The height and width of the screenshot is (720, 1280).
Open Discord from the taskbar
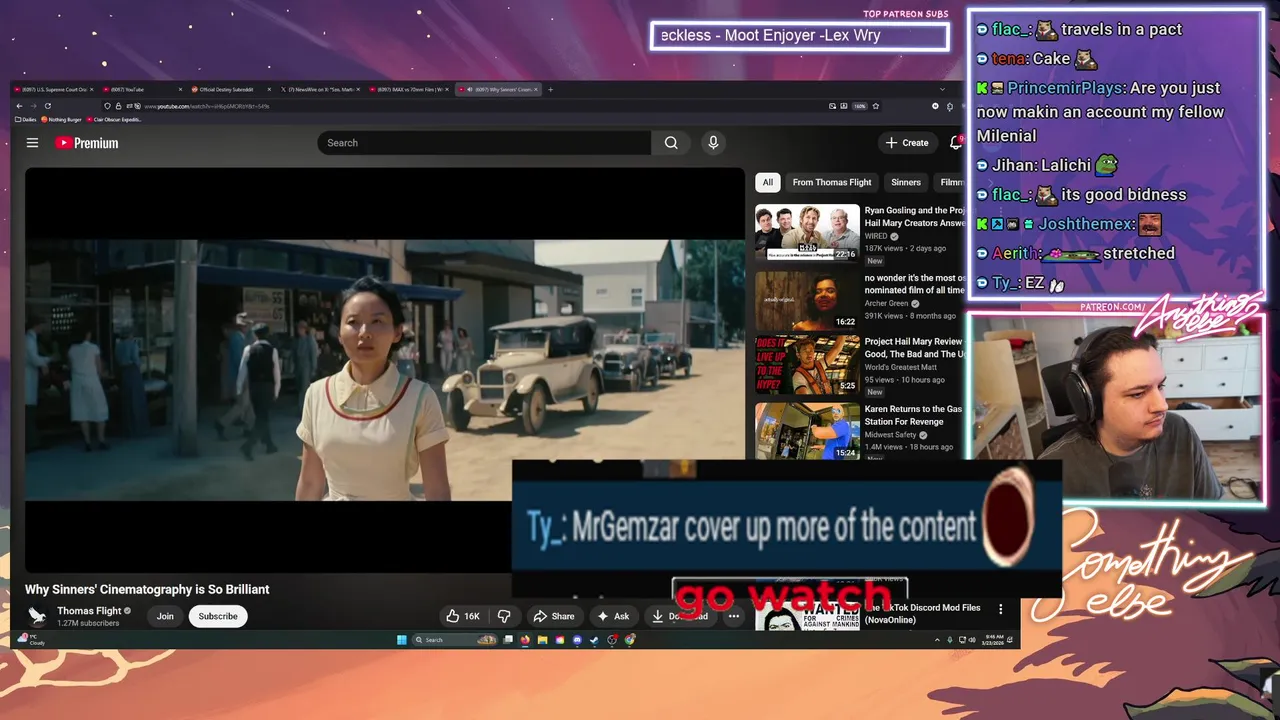coord(577,640)
